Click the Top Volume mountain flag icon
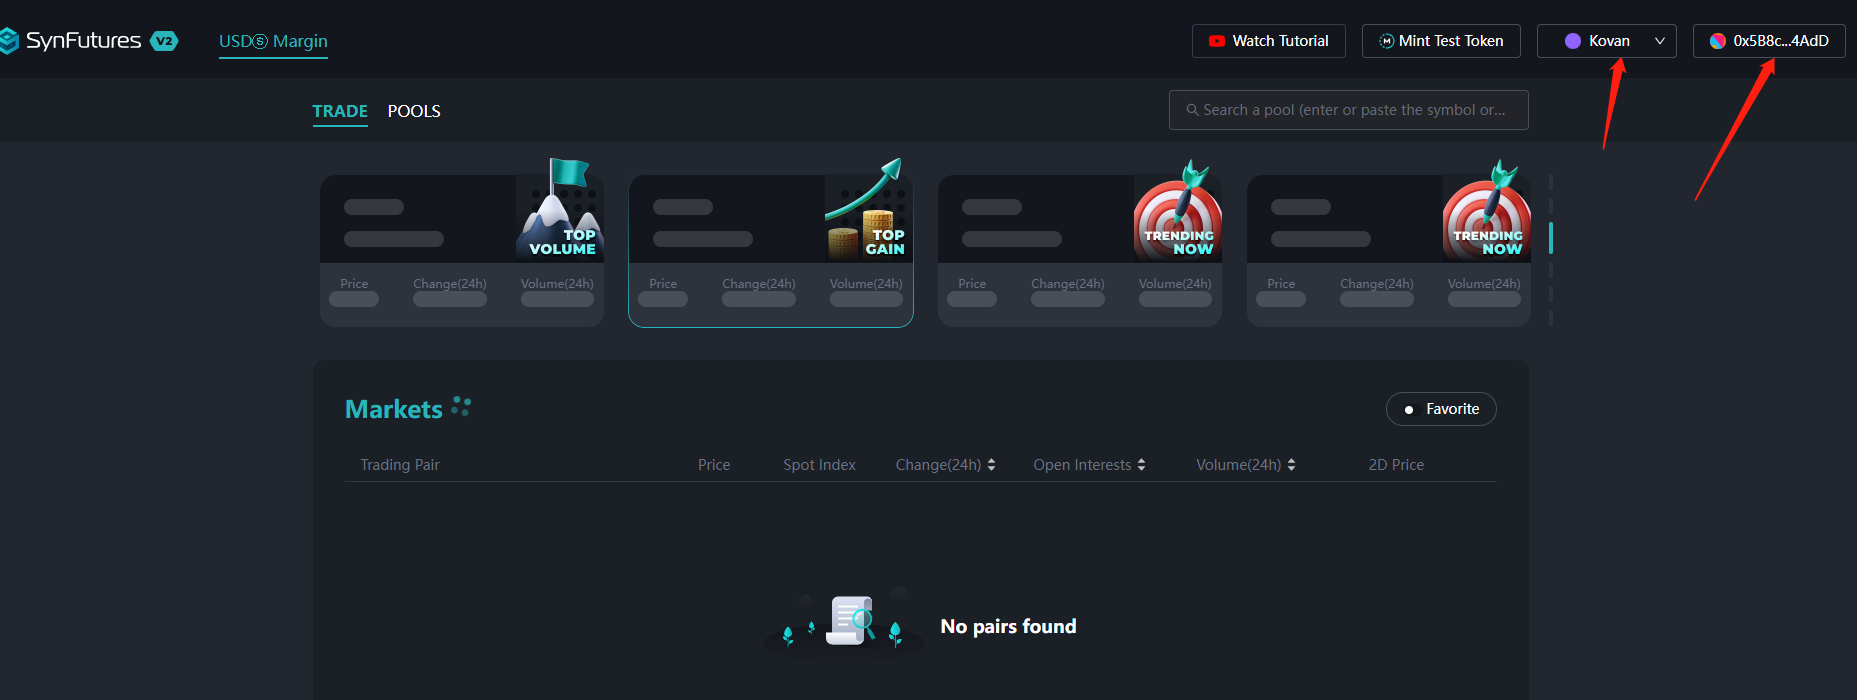 [560, 208]
